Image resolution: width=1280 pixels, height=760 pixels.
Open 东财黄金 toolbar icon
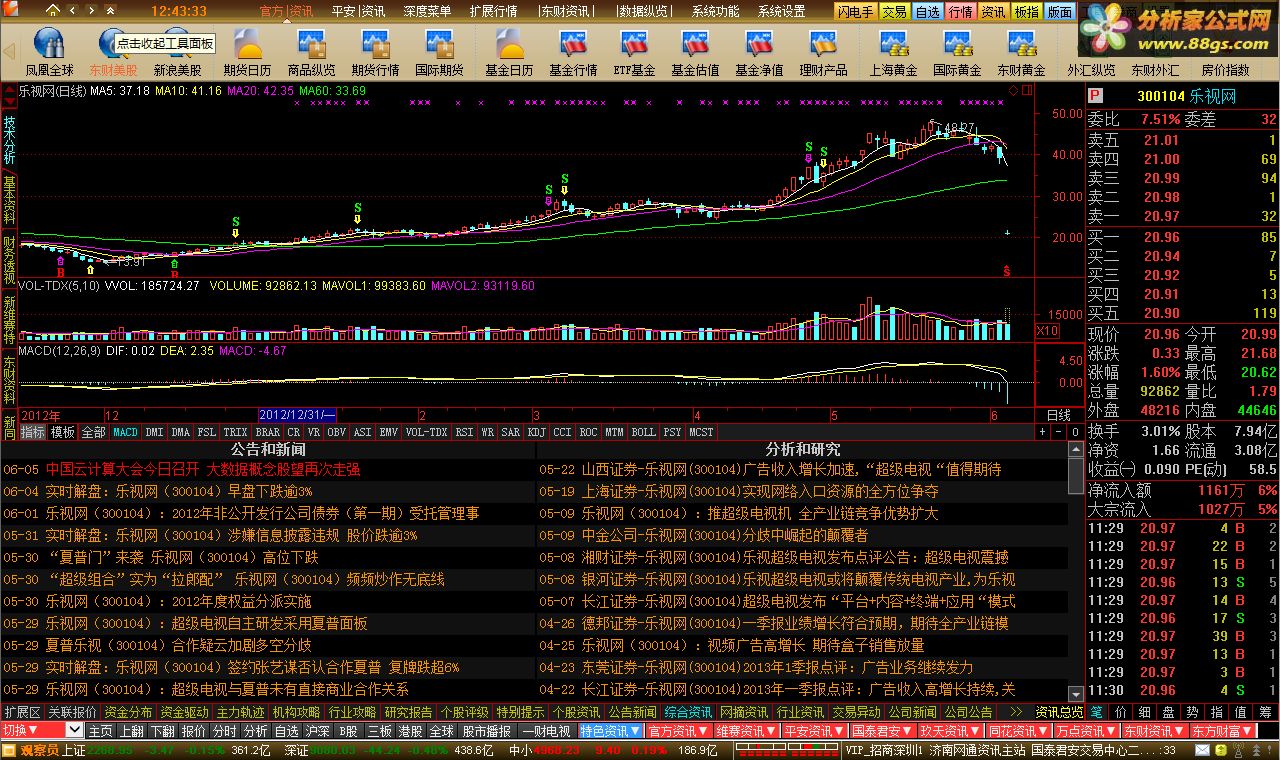coord(1021,53)
